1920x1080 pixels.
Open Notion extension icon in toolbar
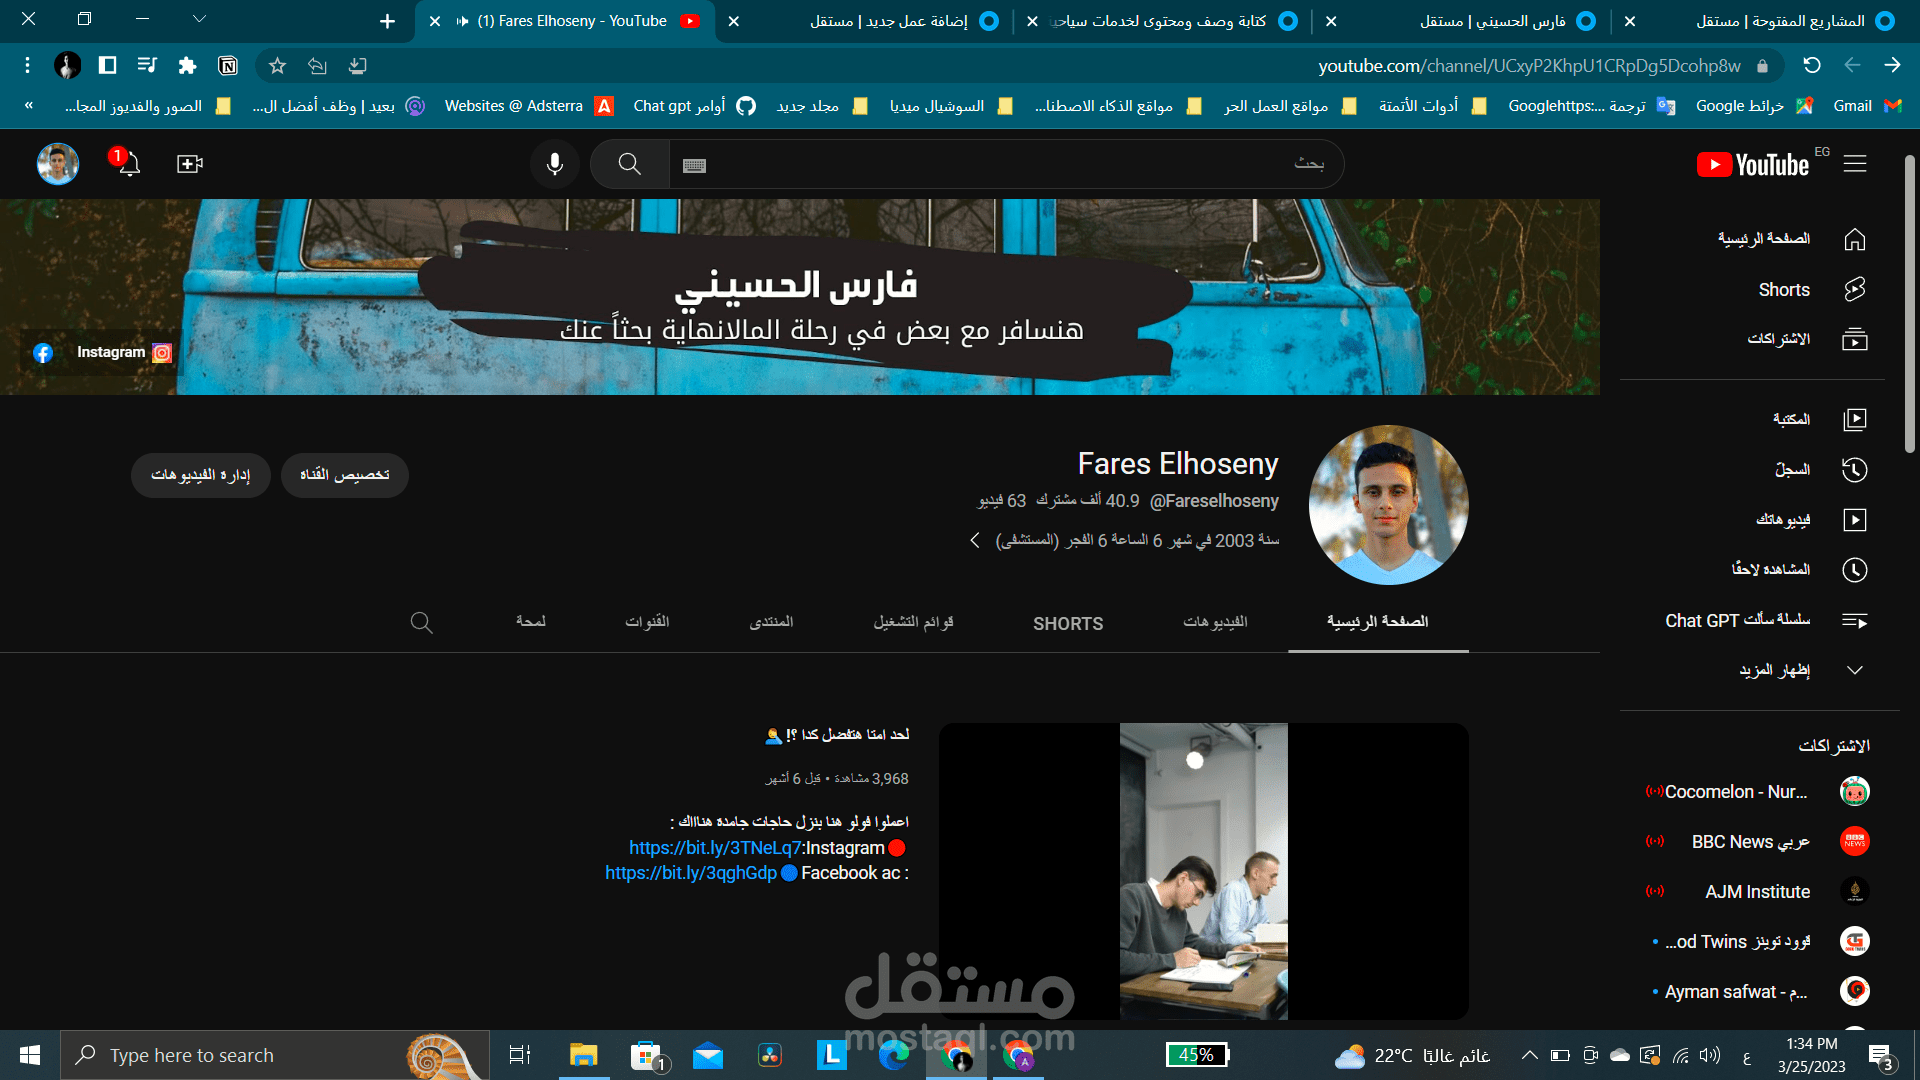pyautogui.click(x=228, y=66)
